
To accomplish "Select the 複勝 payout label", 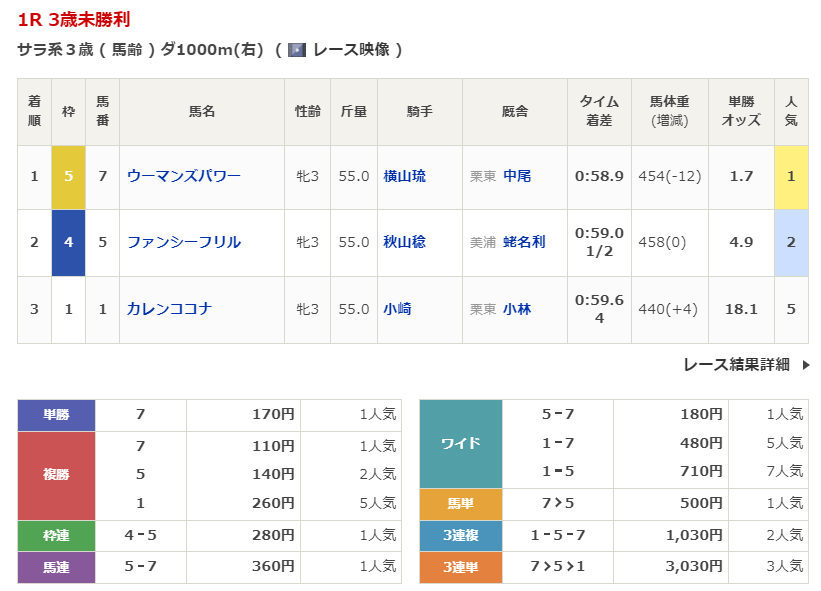I will point(57,475).
